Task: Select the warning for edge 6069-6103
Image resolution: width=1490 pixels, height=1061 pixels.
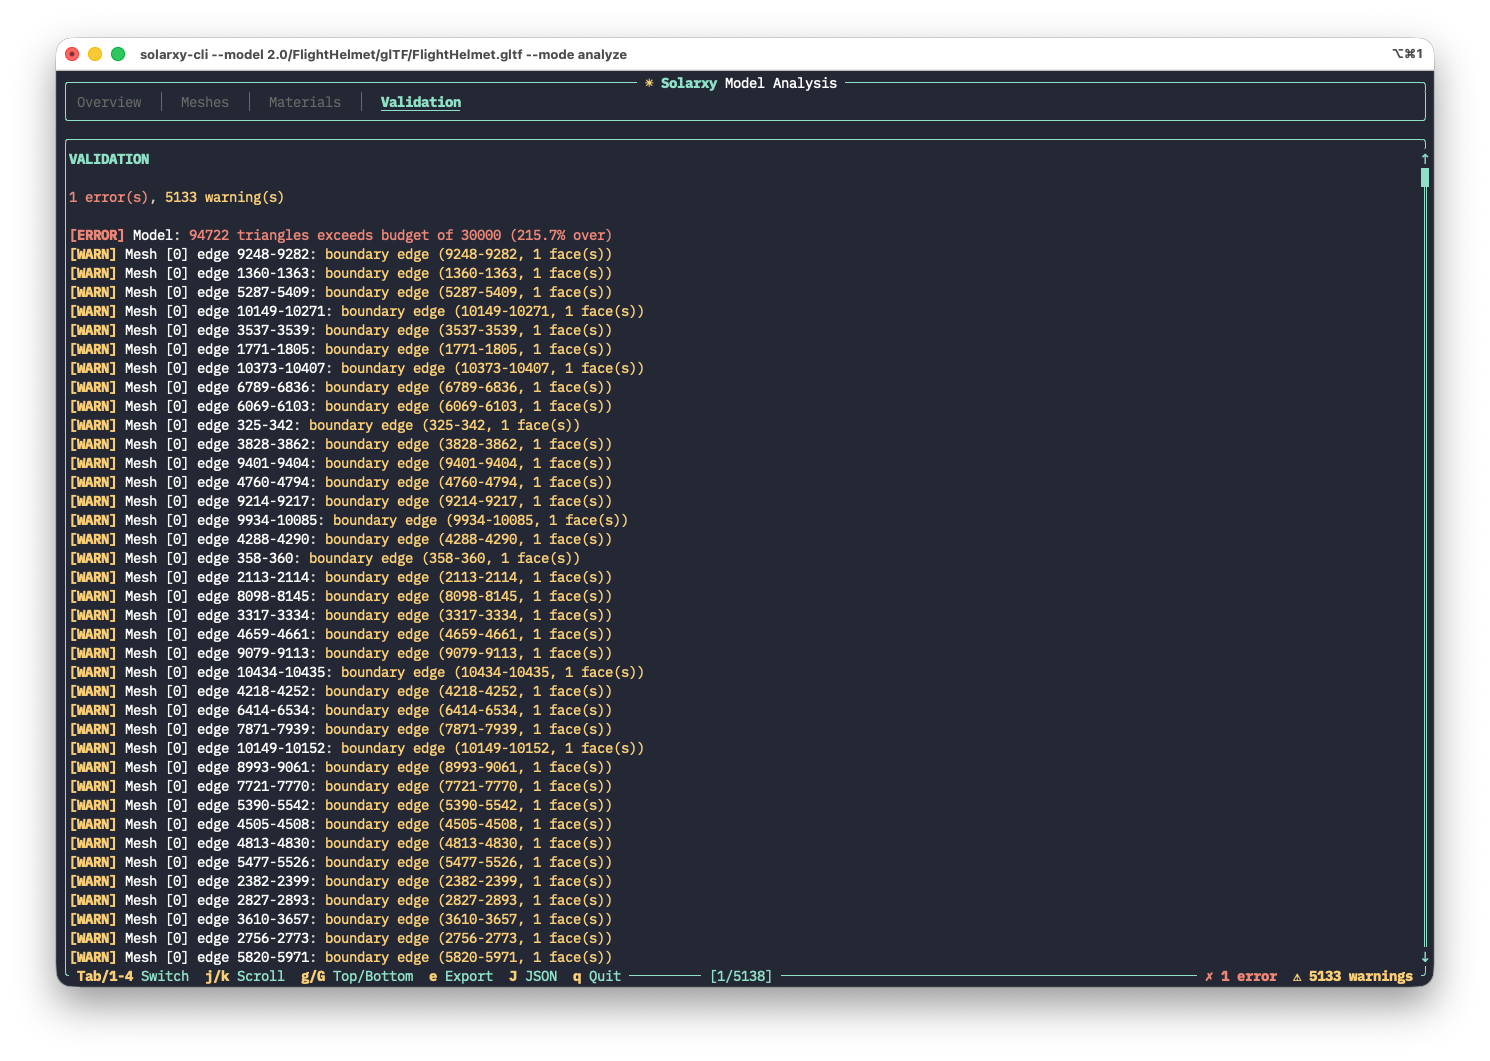Action: [x=341, y=406]
